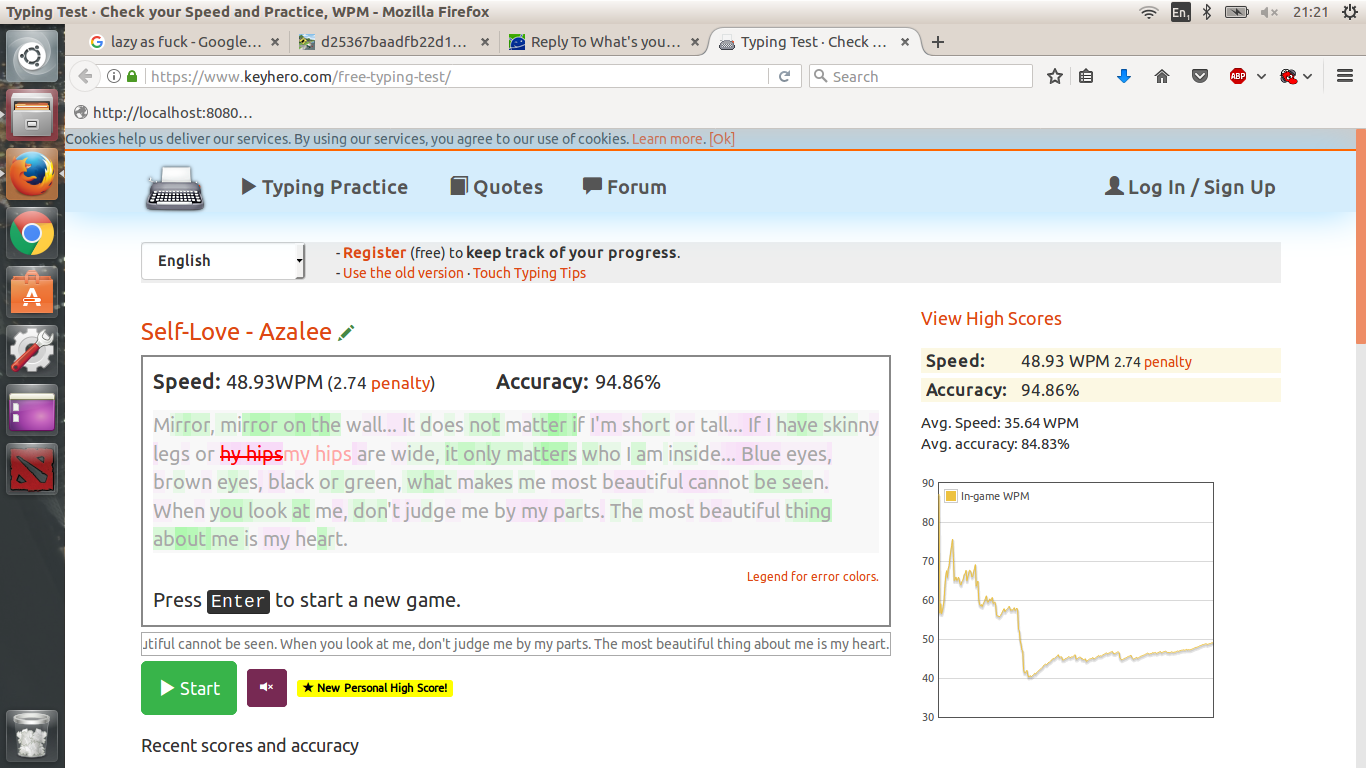Open System Settings gear-wrench icon
The width and height of the screenshot is (1366, 768).
[32, 351]
